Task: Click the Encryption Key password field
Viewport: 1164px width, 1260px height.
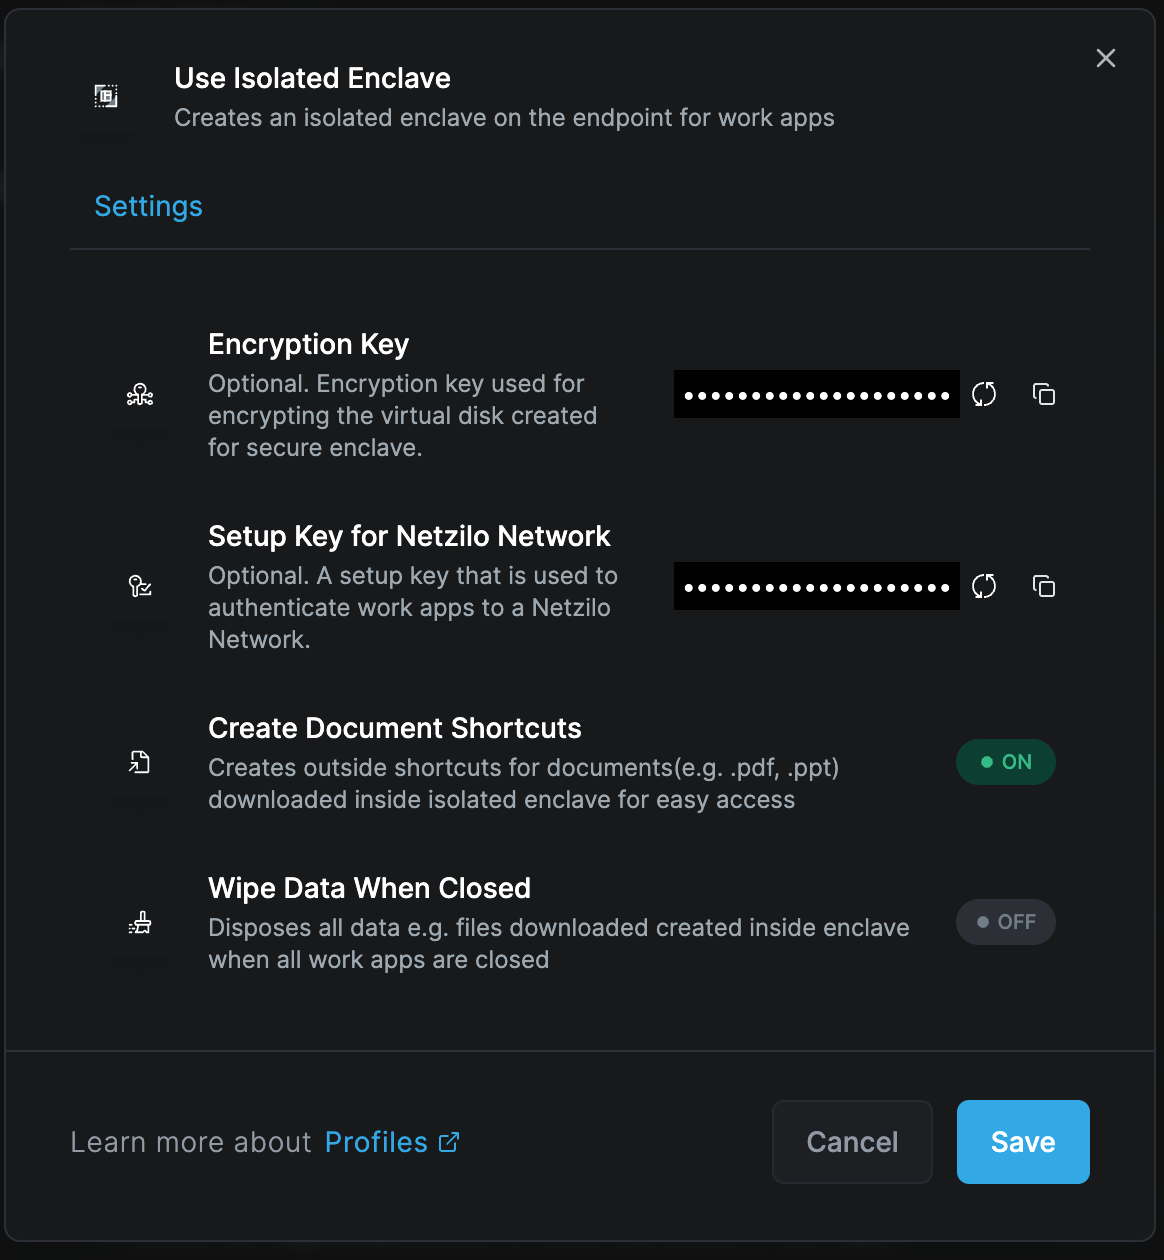Action: (816, 394)
